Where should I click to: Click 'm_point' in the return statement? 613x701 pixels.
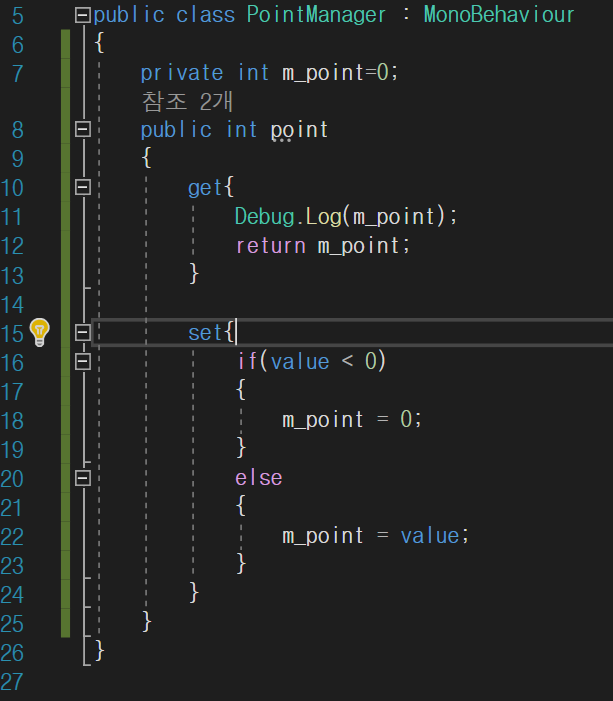pyautogui.click(x=358, y=246)
